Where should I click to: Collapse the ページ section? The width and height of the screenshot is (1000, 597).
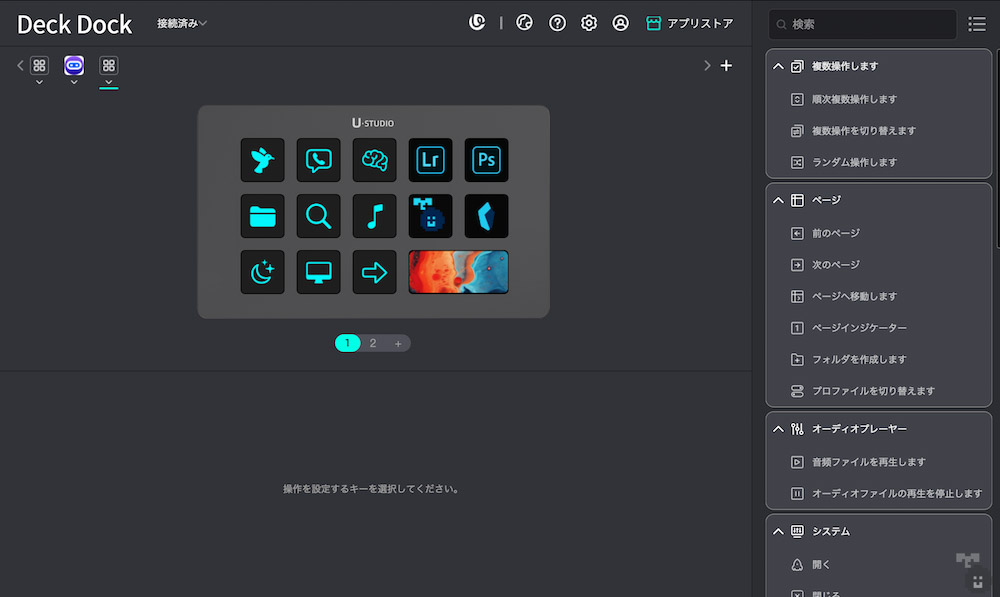778,200
